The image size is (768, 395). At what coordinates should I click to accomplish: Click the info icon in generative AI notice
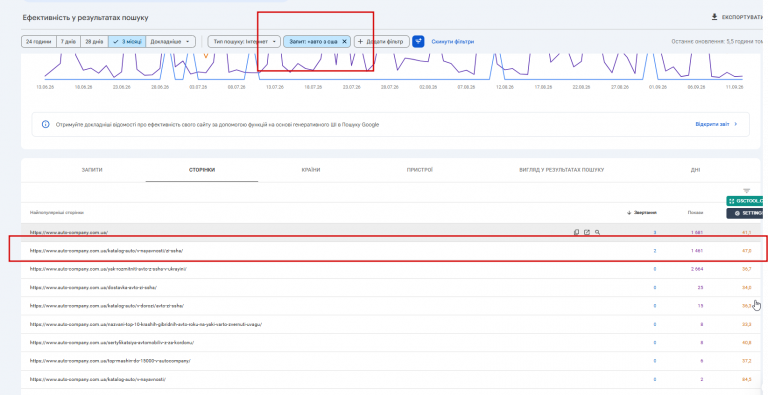pyautogui.click(x=46, y=124)
